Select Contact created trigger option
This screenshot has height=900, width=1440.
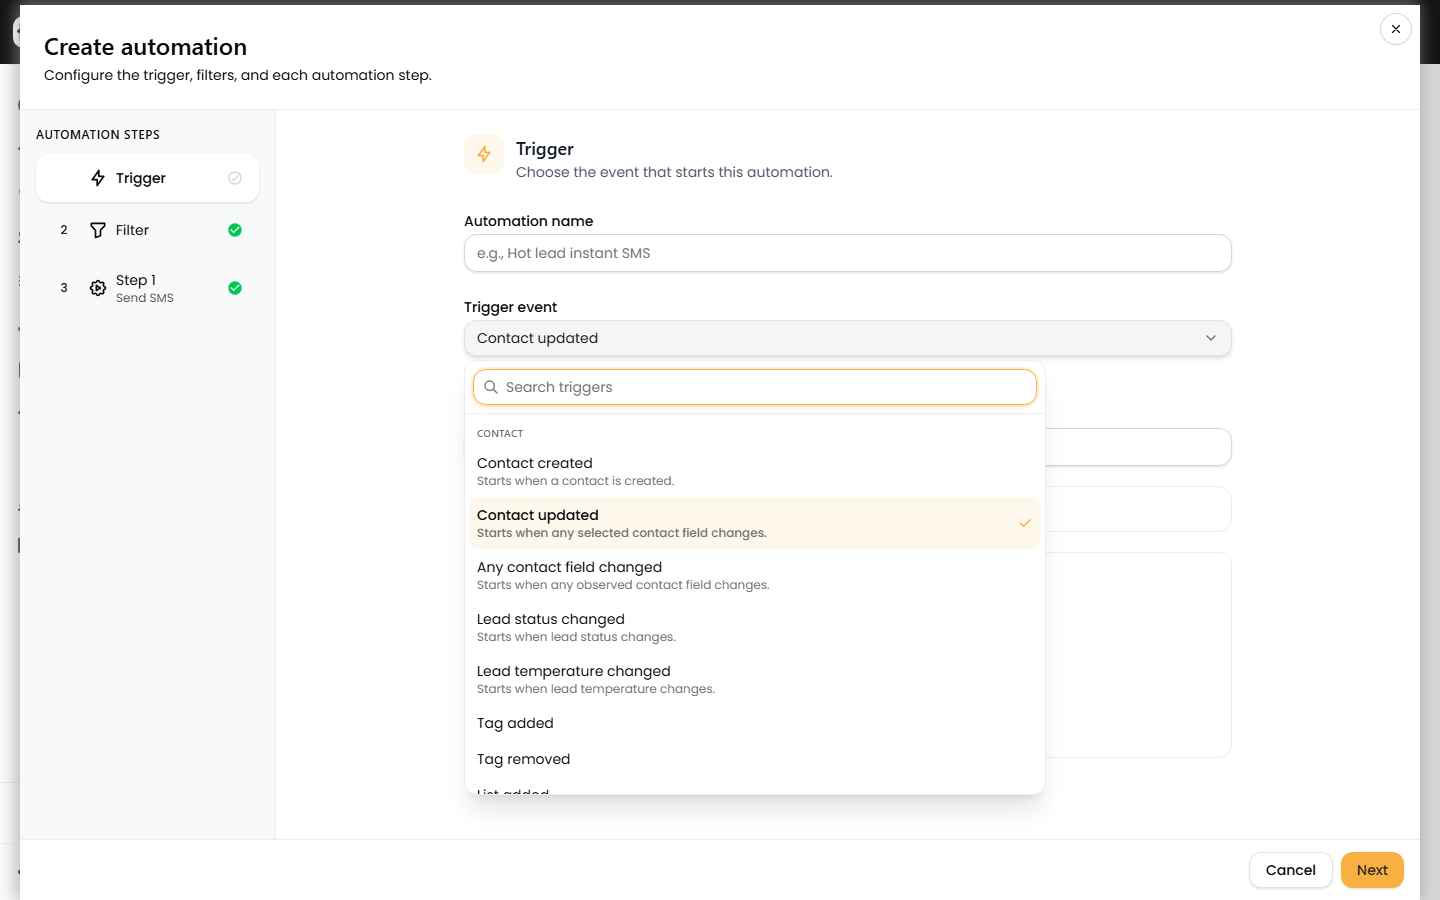pyautogui.click(x=755, y=471)
